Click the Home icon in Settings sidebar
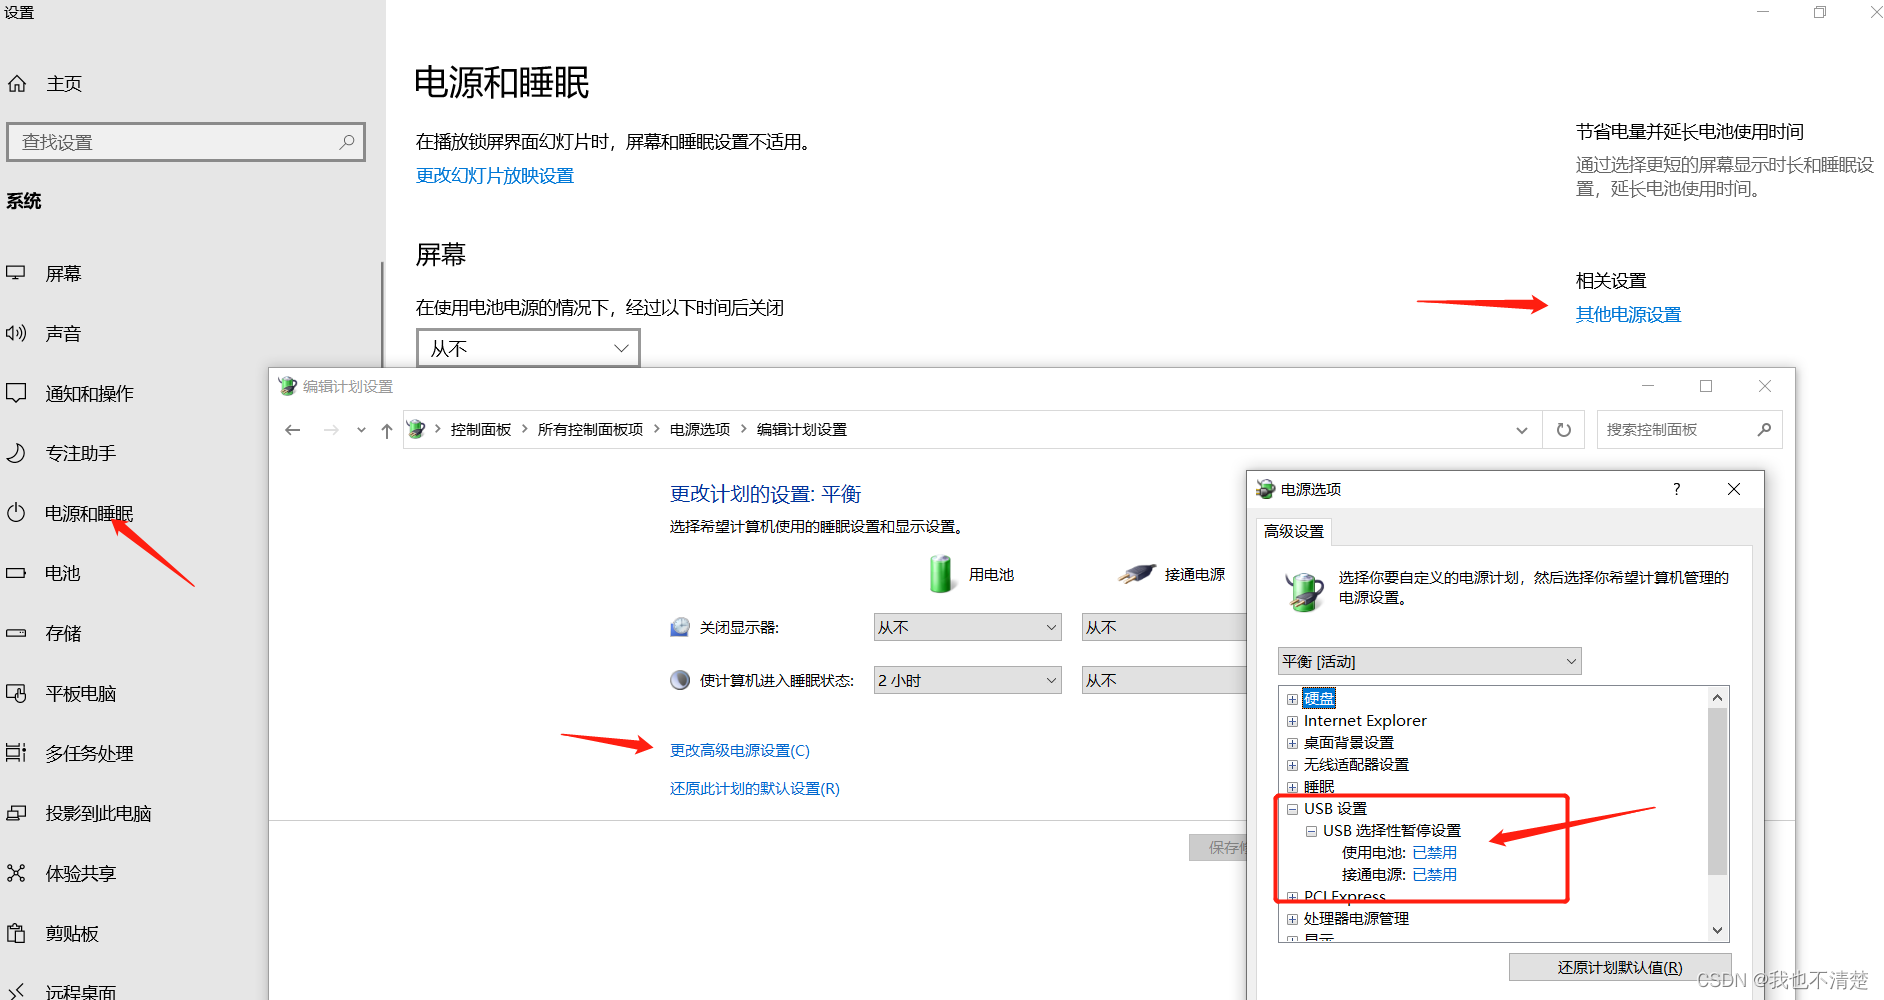The height and width of the screenshot is (1000, 1884). (x=17, y=84)
